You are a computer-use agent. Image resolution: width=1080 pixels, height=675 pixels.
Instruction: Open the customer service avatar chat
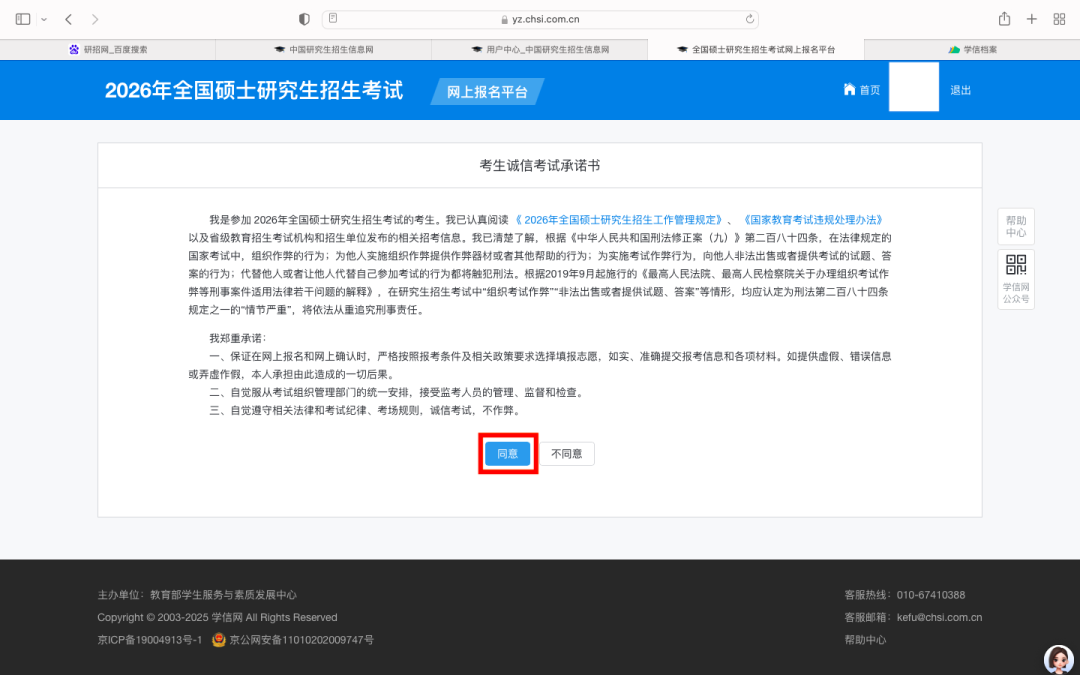click(x=1058, y=658)
